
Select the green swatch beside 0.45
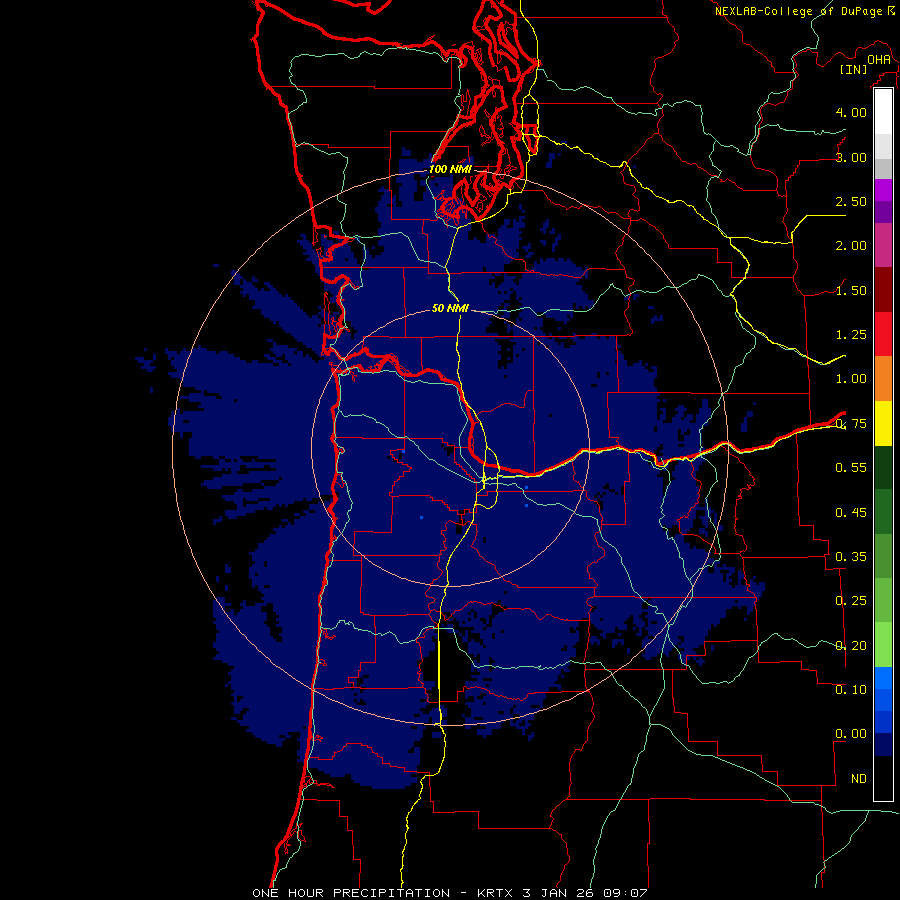883,512
